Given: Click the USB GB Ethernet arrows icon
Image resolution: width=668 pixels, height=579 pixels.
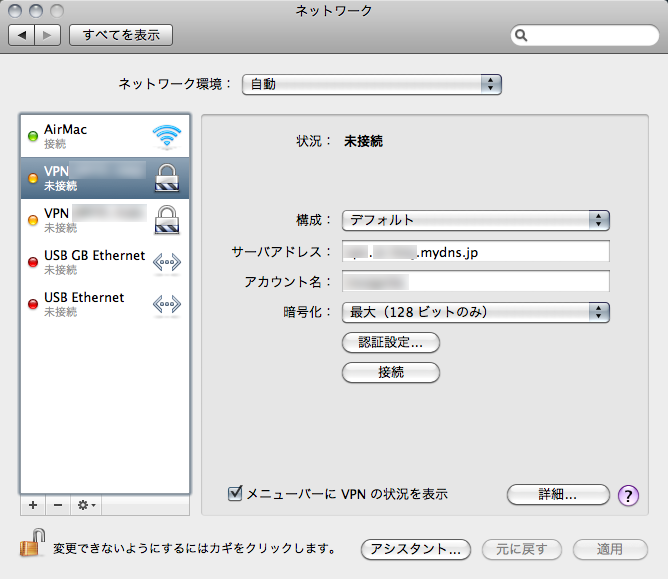Looking at the screenshot, I should point(166,262).
